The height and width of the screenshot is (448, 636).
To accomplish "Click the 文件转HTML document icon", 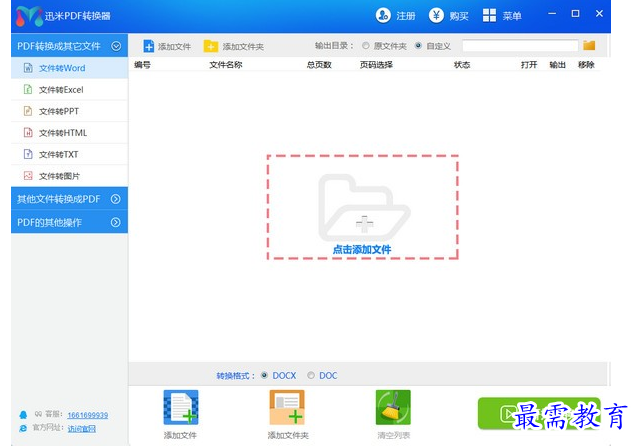I will (28, 133).
